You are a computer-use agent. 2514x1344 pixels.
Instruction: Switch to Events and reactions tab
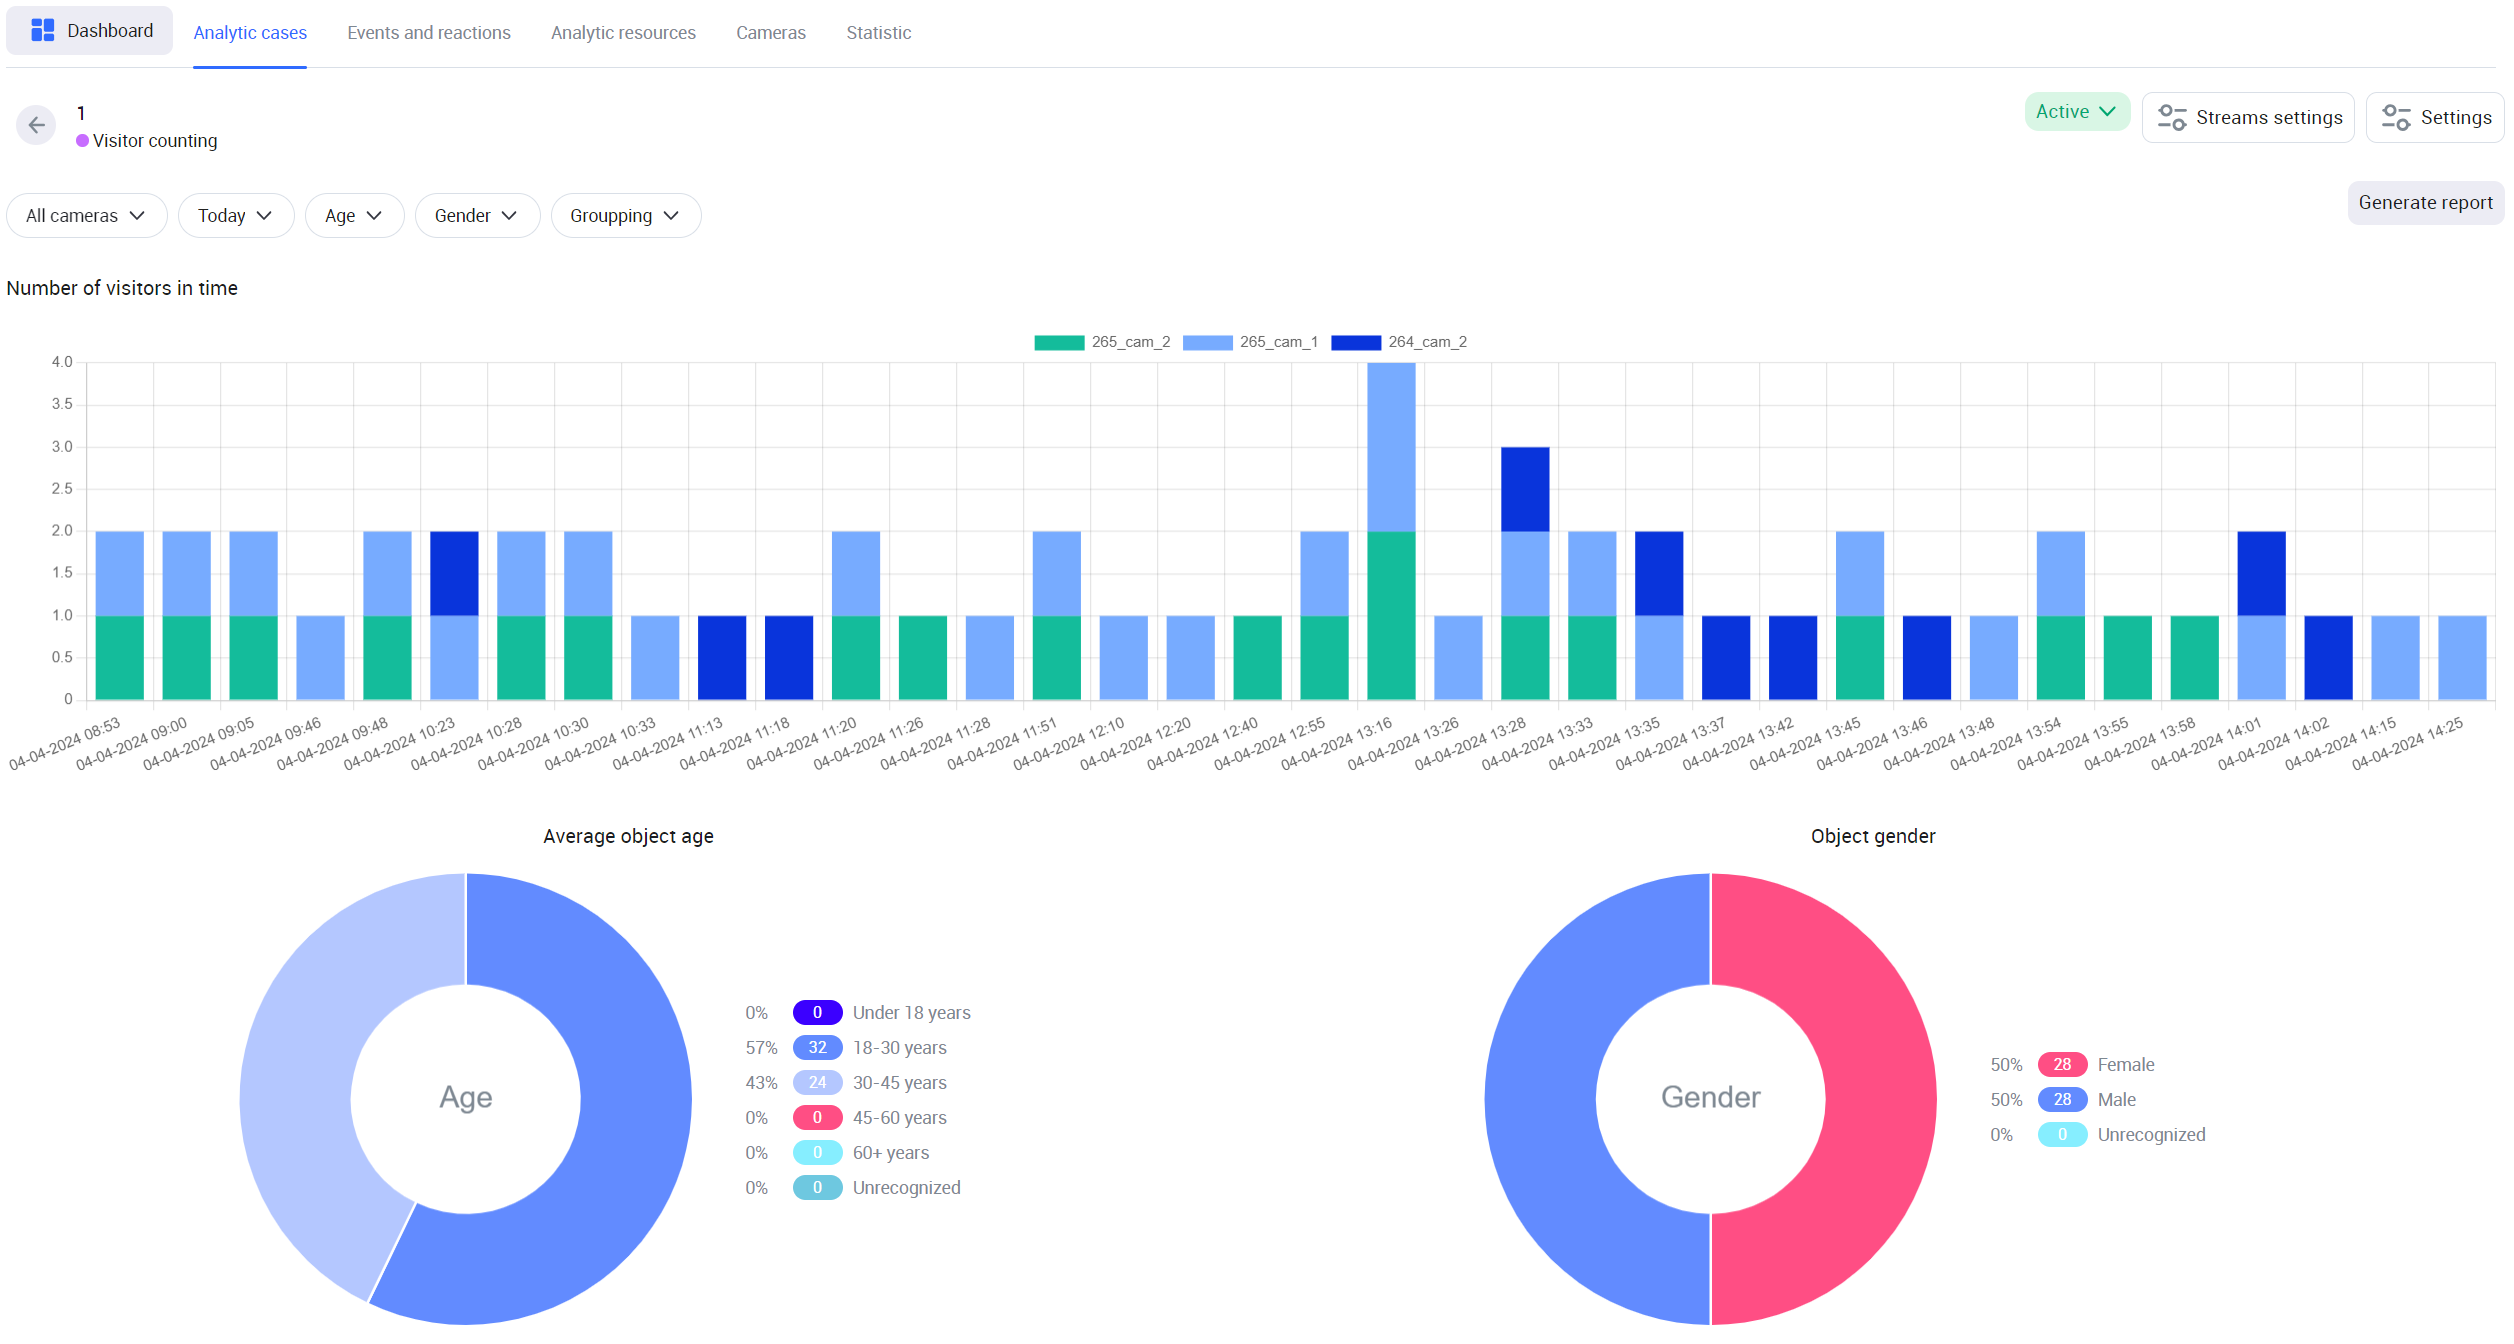tap(428, 33)
